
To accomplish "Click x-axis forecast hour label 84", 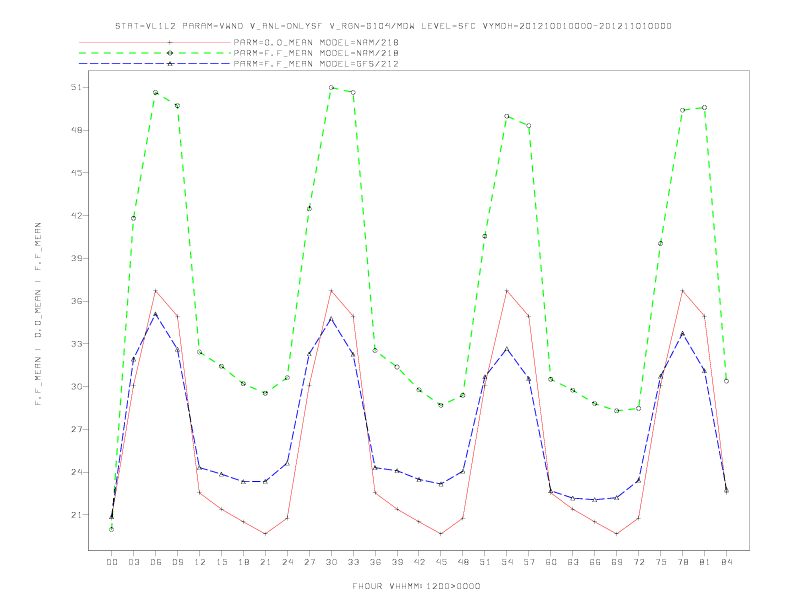I will tap(726, 562).
